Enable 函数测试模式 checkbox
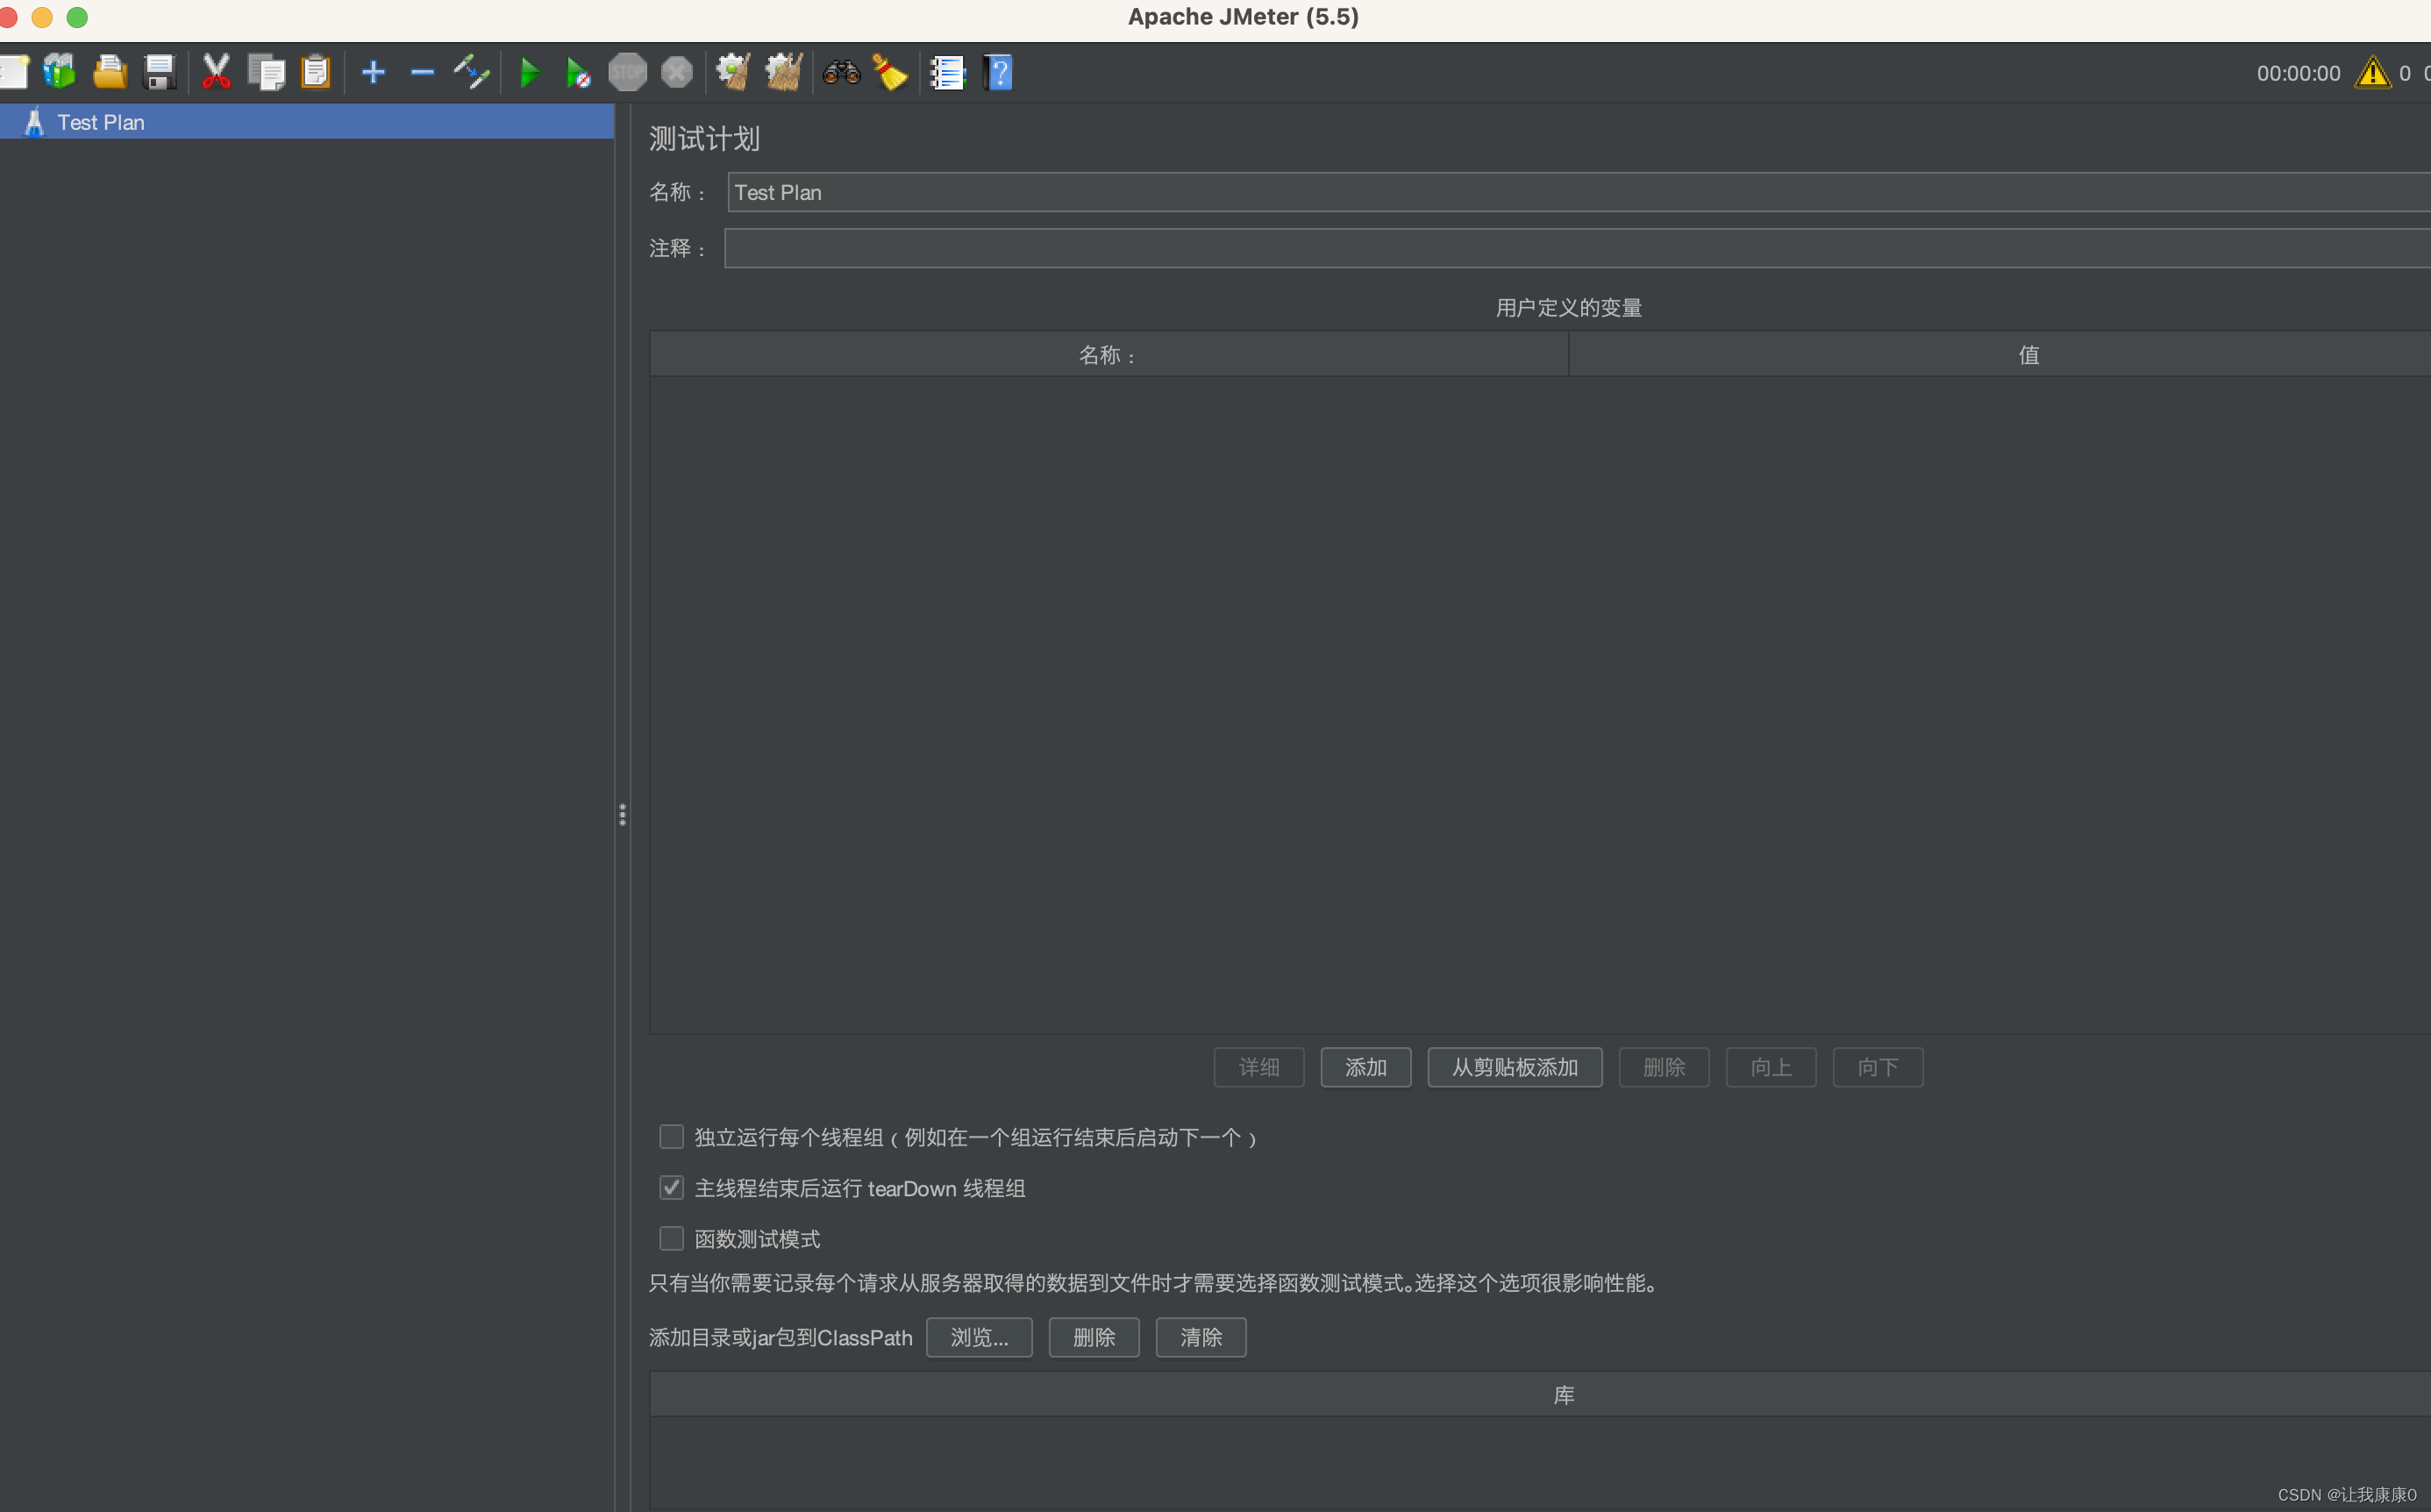 pyautogui.click(x=672, y=1239)
